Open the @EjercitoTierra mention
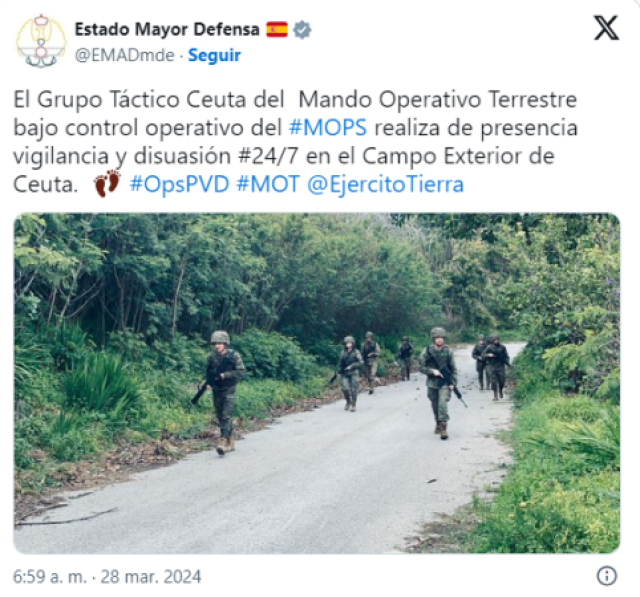This screenshot has width=640, height=597. 385,184
